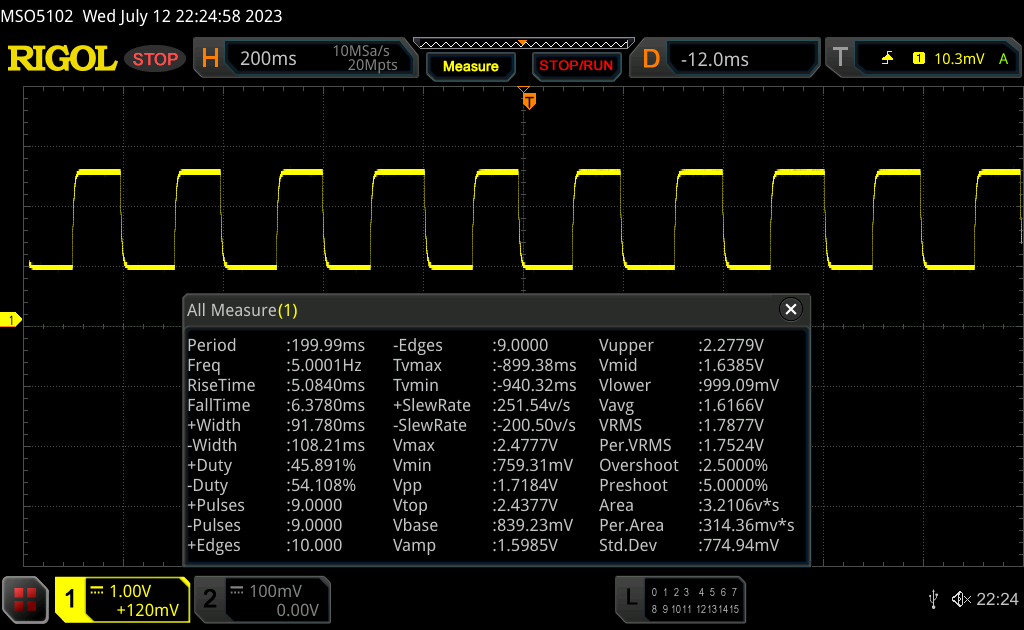The height and width of the screenshot is (630, 1024).
Task: Select the Overshoot 2.5000% value
Action: coord(733,465)
